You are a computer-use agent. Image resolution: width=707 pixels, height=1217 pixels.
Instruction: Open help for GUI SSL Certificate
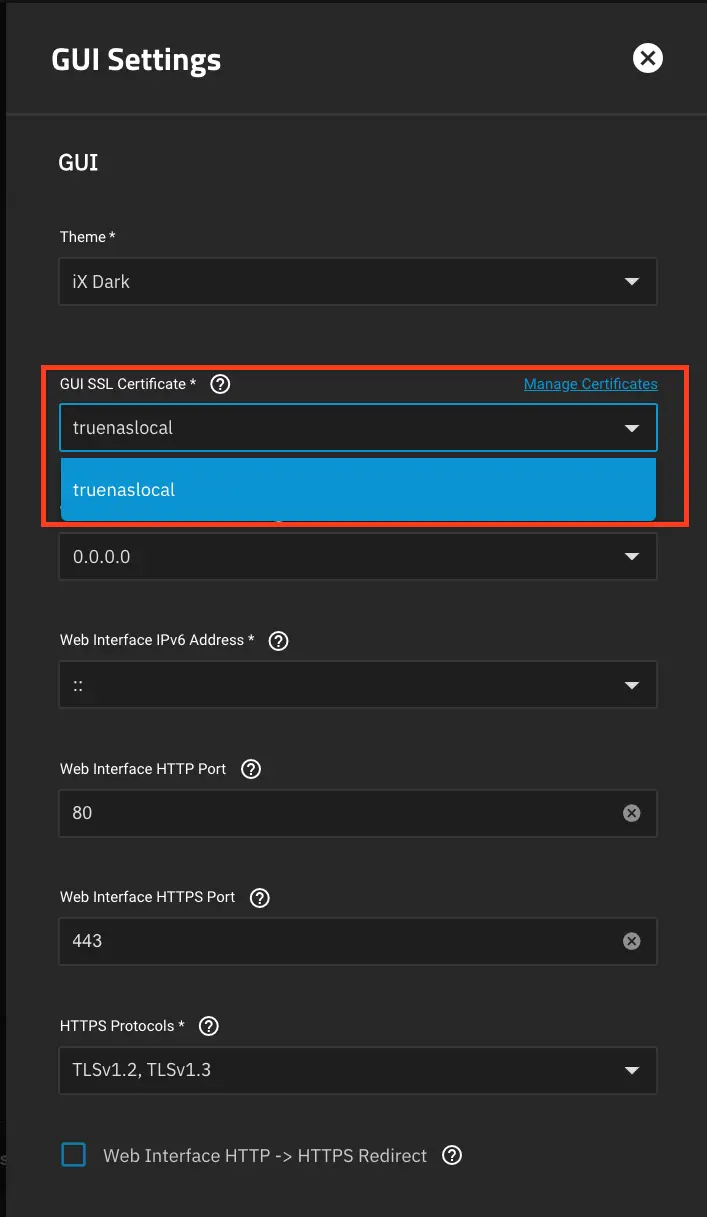pos(220,383)
